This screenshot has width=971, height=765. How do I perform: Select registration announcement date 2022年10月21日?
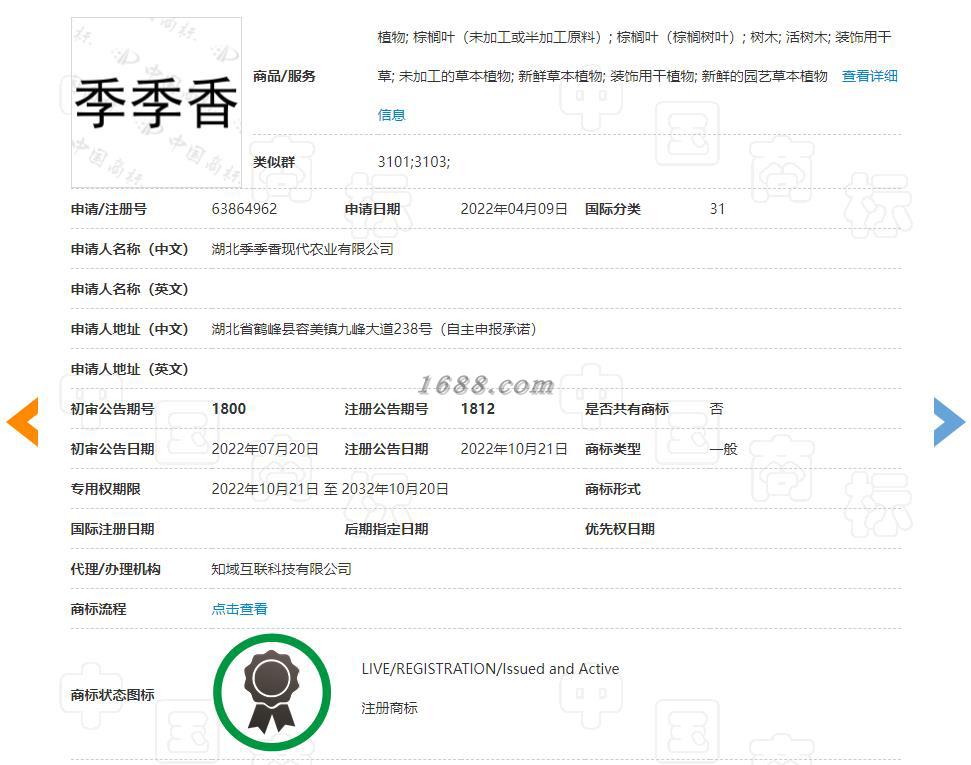click(514, 449)
